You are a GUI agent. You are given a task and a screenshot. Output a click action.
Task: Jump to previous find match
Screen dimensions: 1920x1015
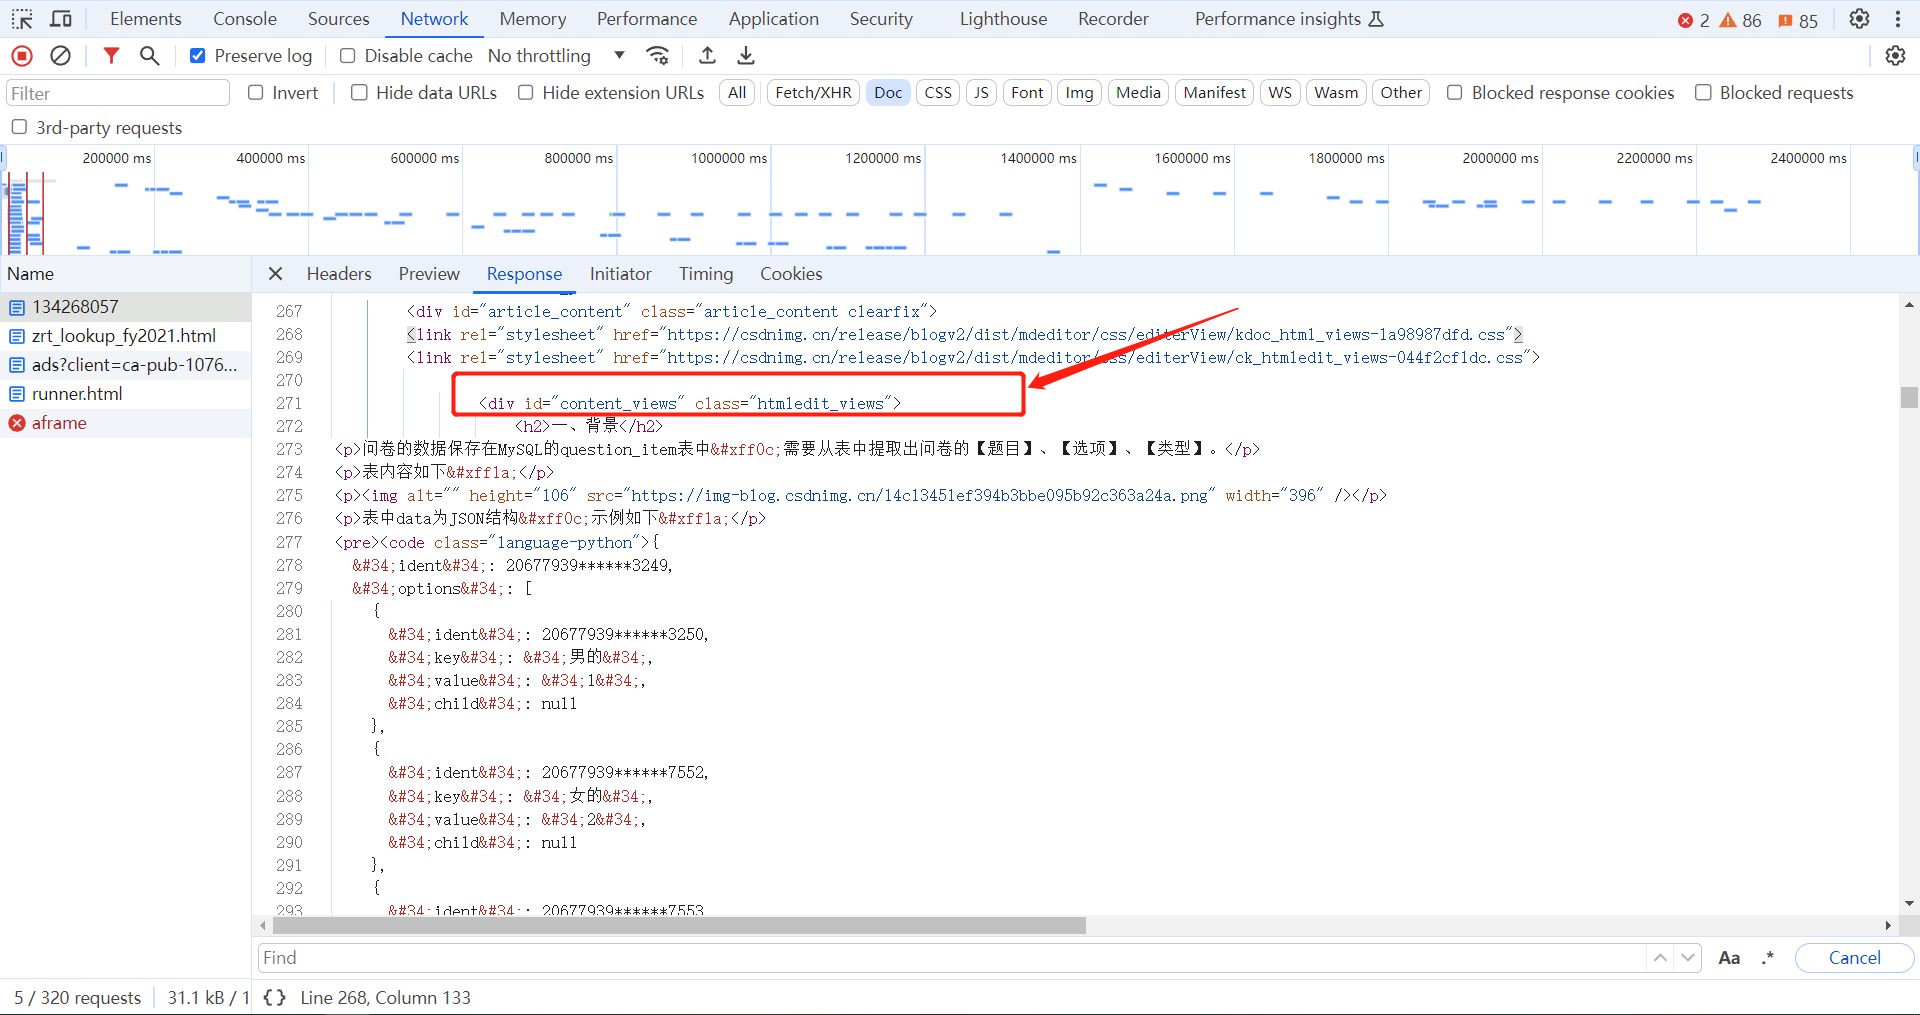(x=1660, y=958)
